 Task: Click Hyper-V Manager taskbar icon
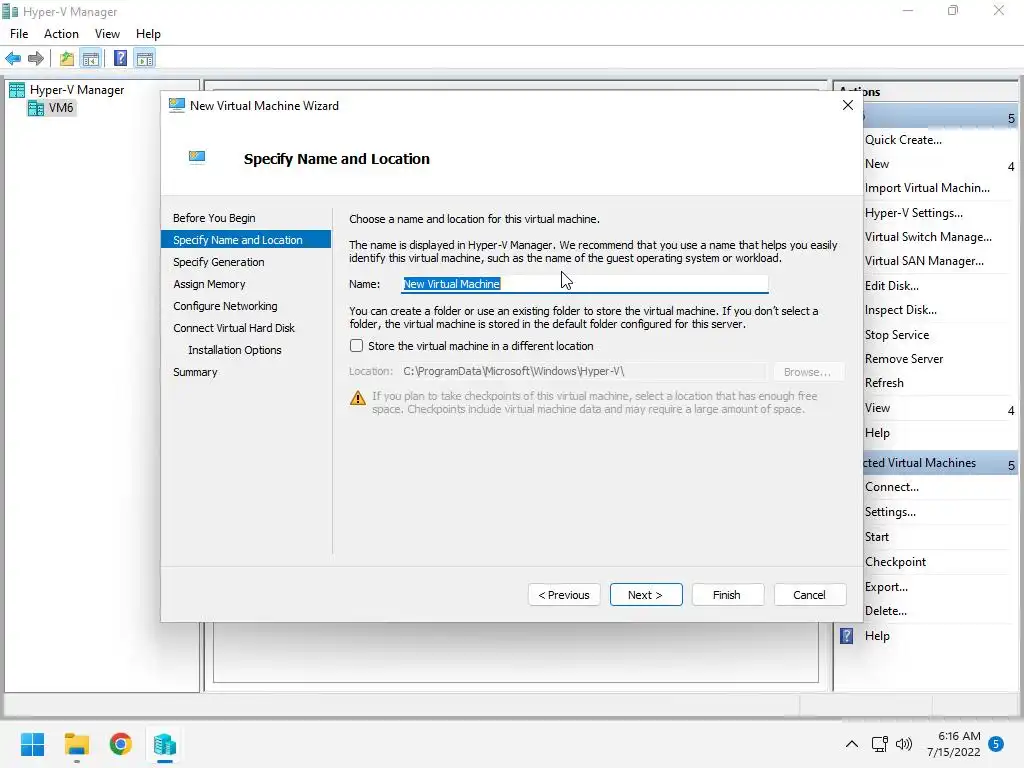(x=165, y=744)
